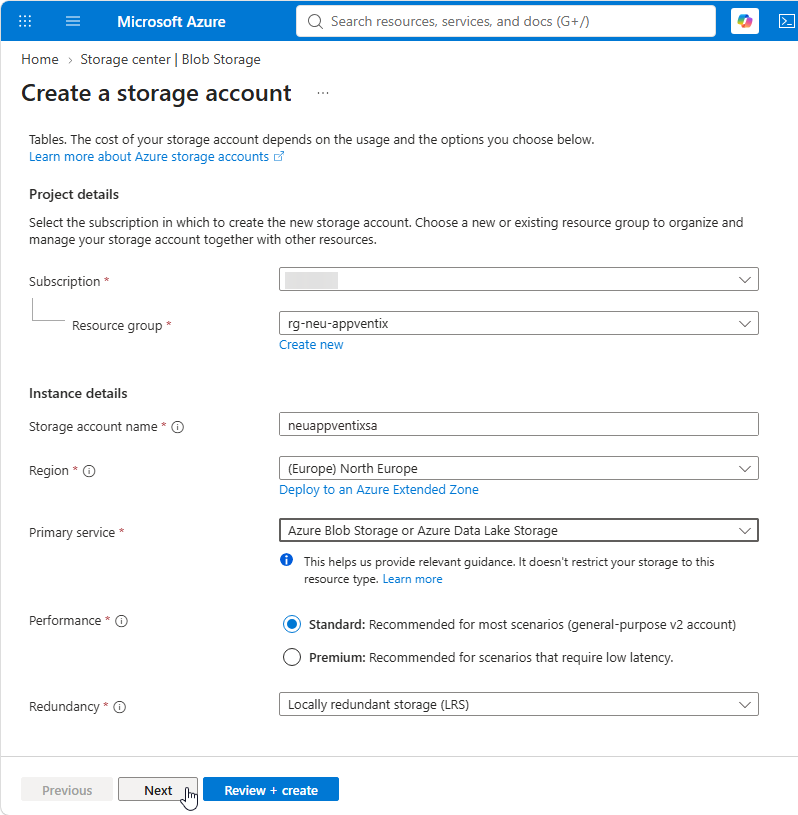Open the portal hamburger menu

pyautogui.click(x=73, y=21)
